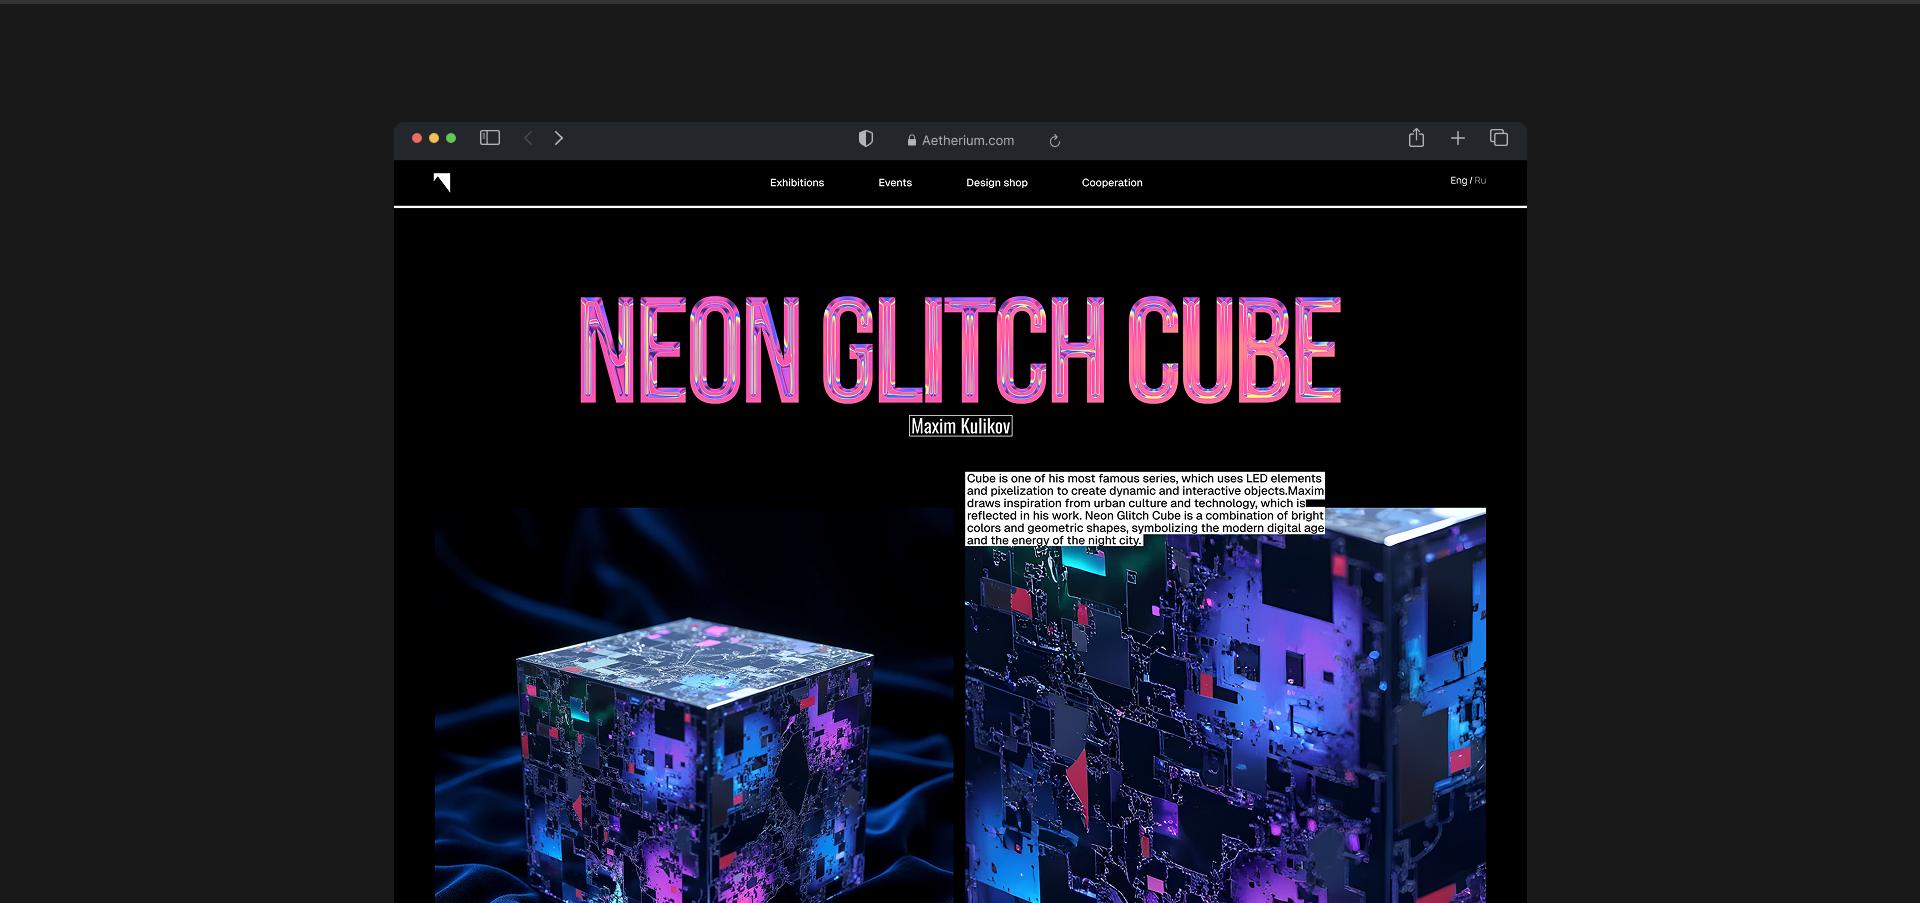
Task: Open the Exhibitions menu item
Action: point(796,183)
